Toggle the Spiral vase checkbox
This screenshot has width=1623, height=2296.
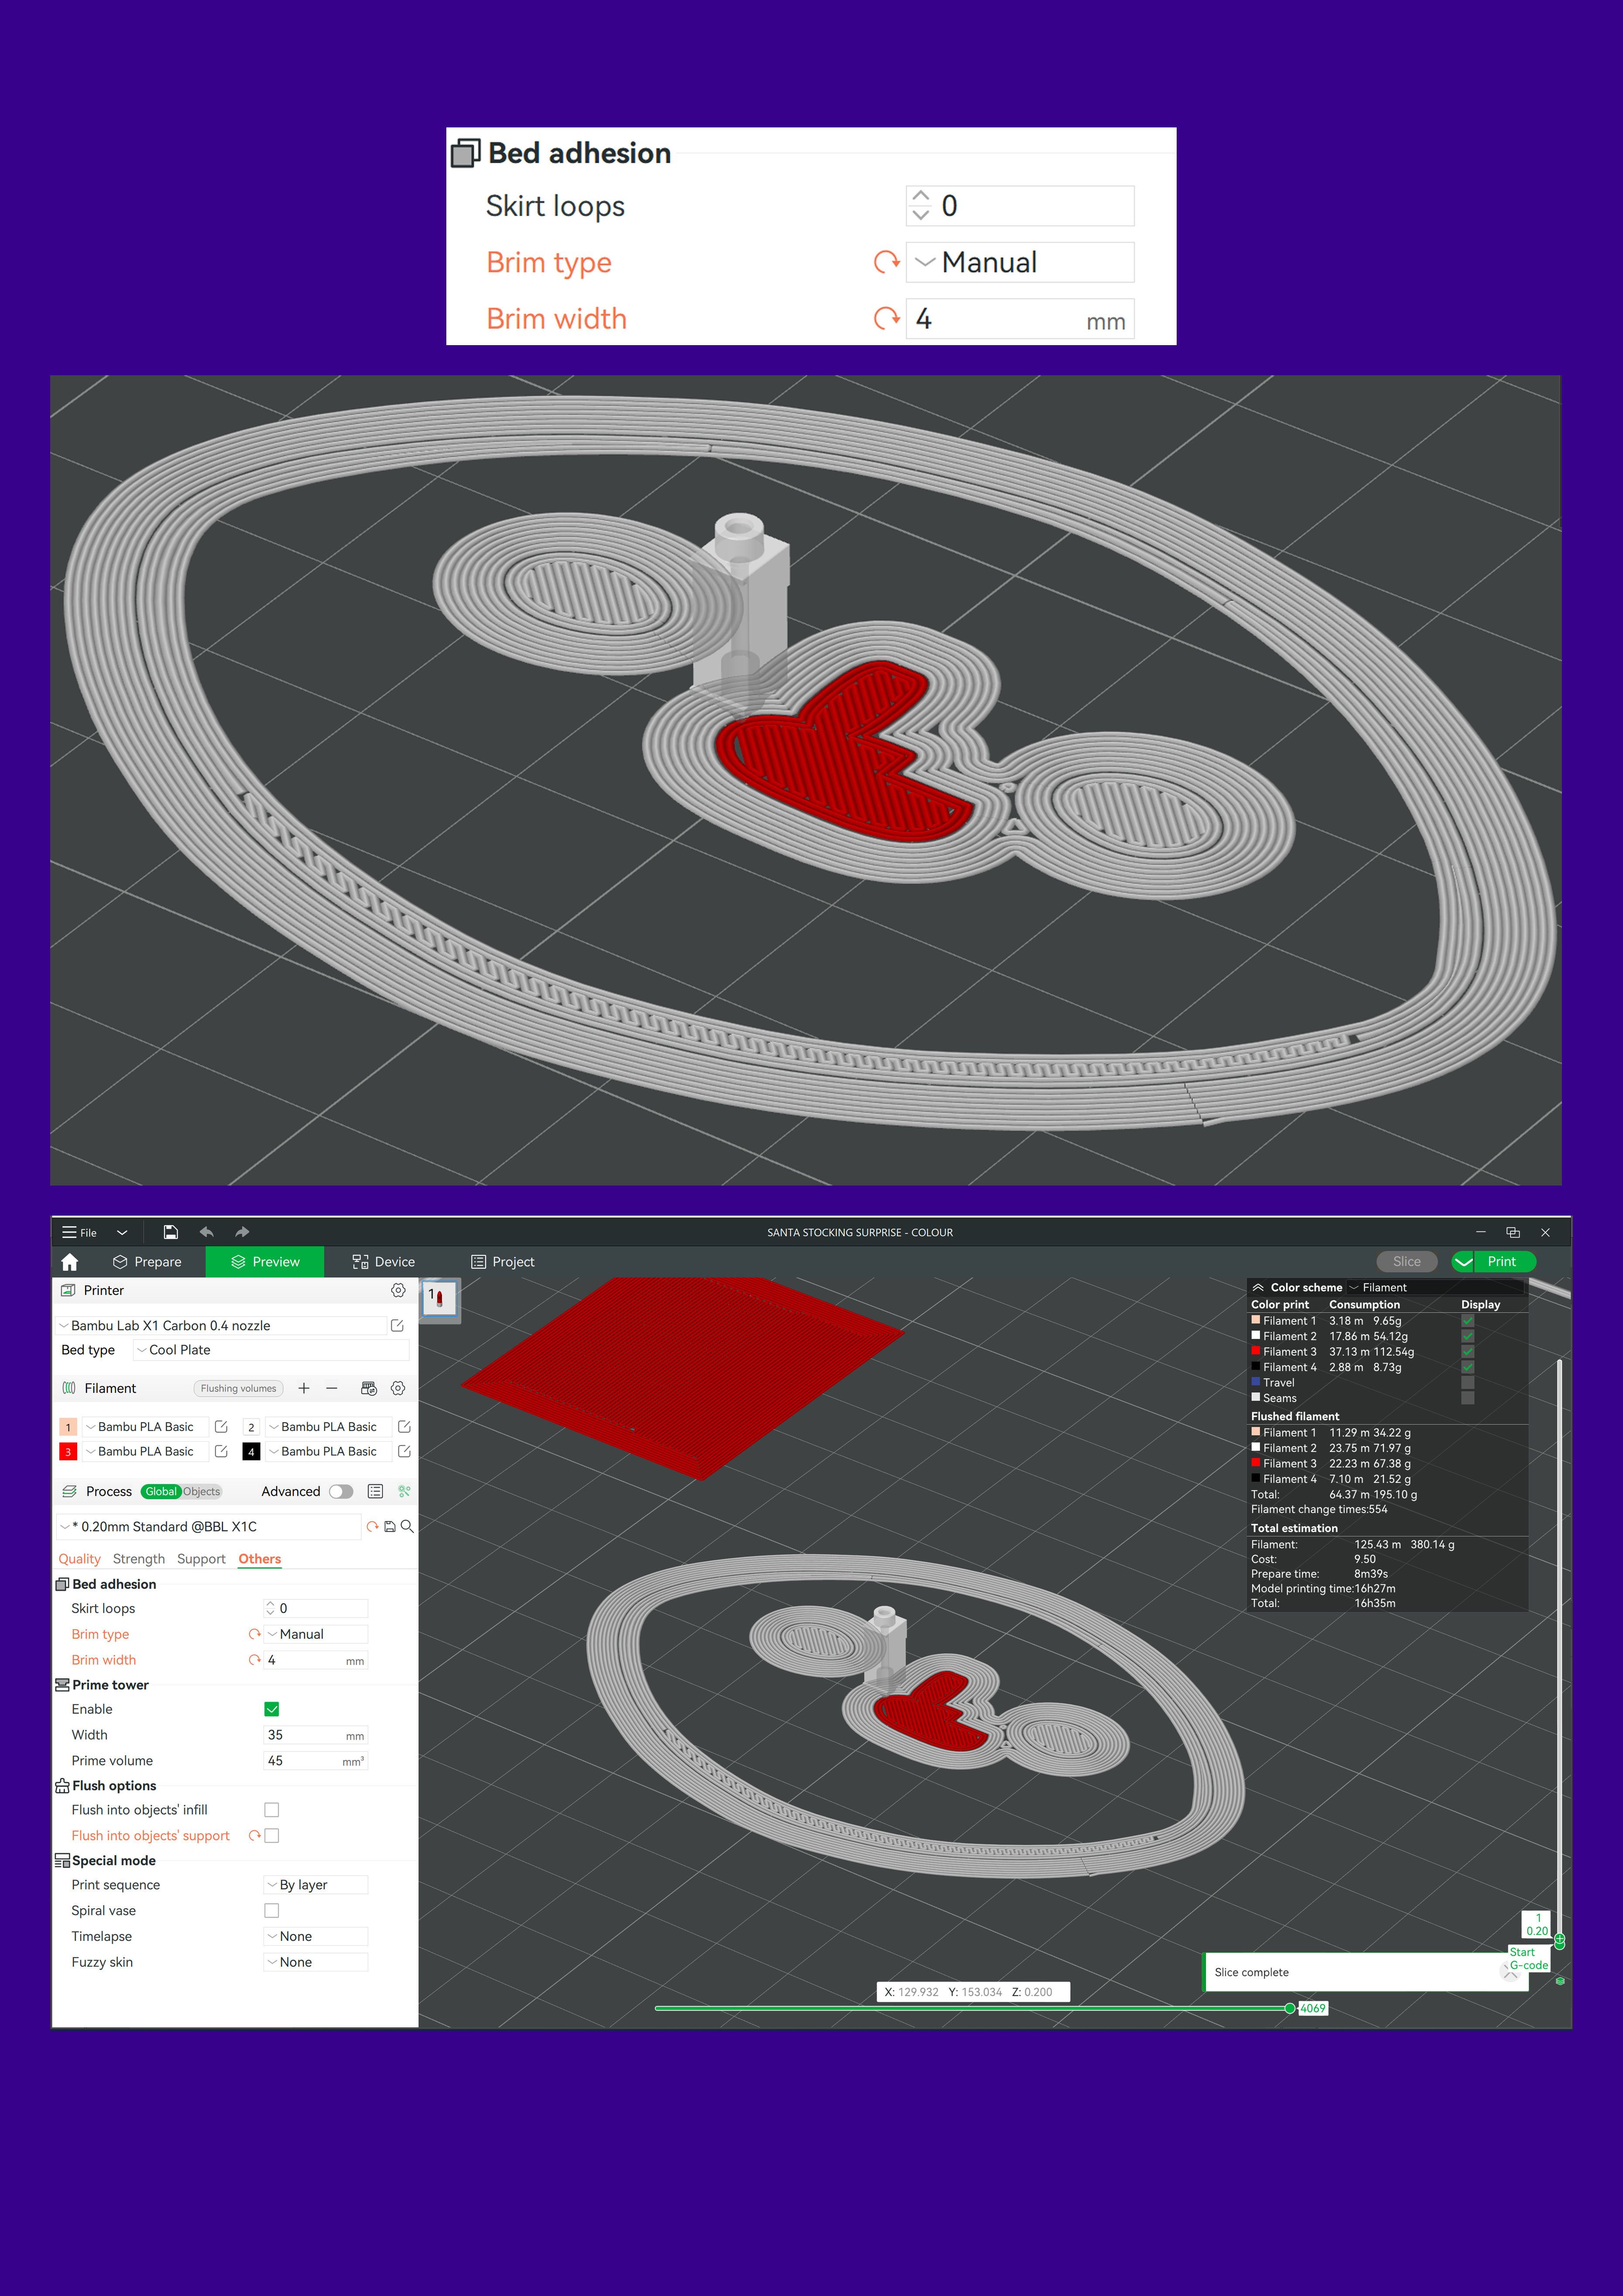click(271, 1911)
